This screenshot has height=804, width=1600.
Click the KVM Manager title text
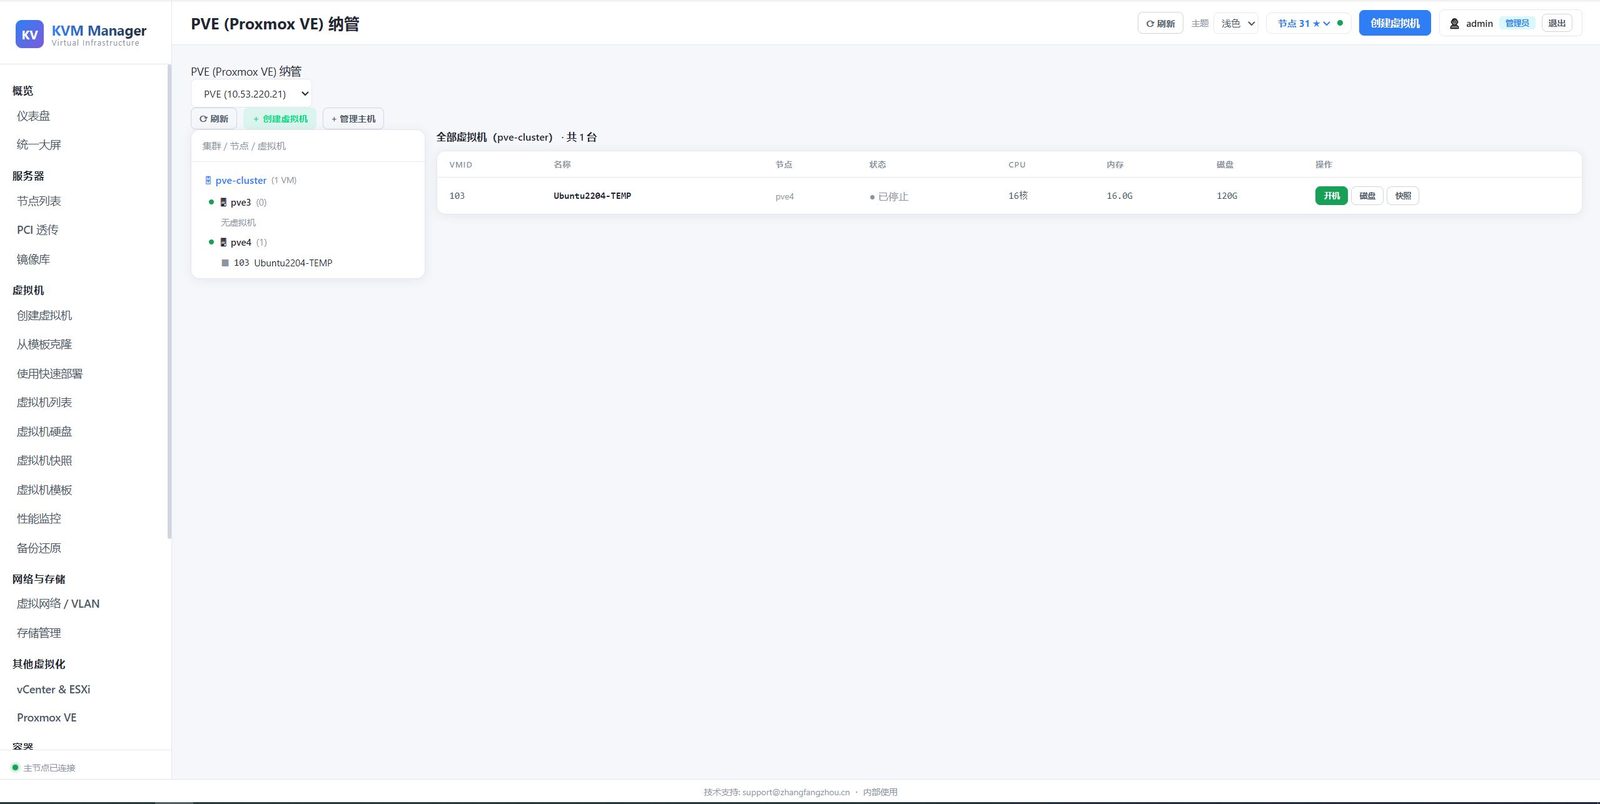tap(99, 30)
